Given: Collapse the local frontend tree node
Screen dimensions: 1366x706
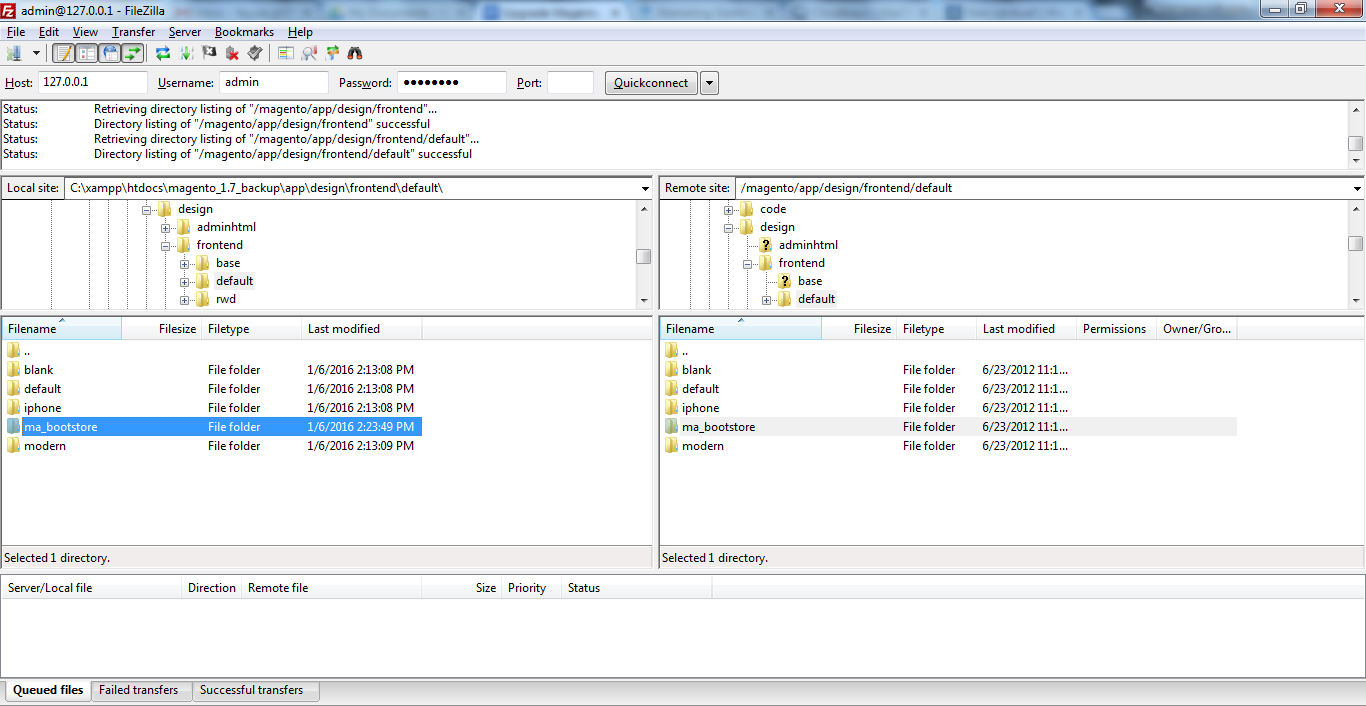Looking at the screenshot, I should tap(166, 245).
